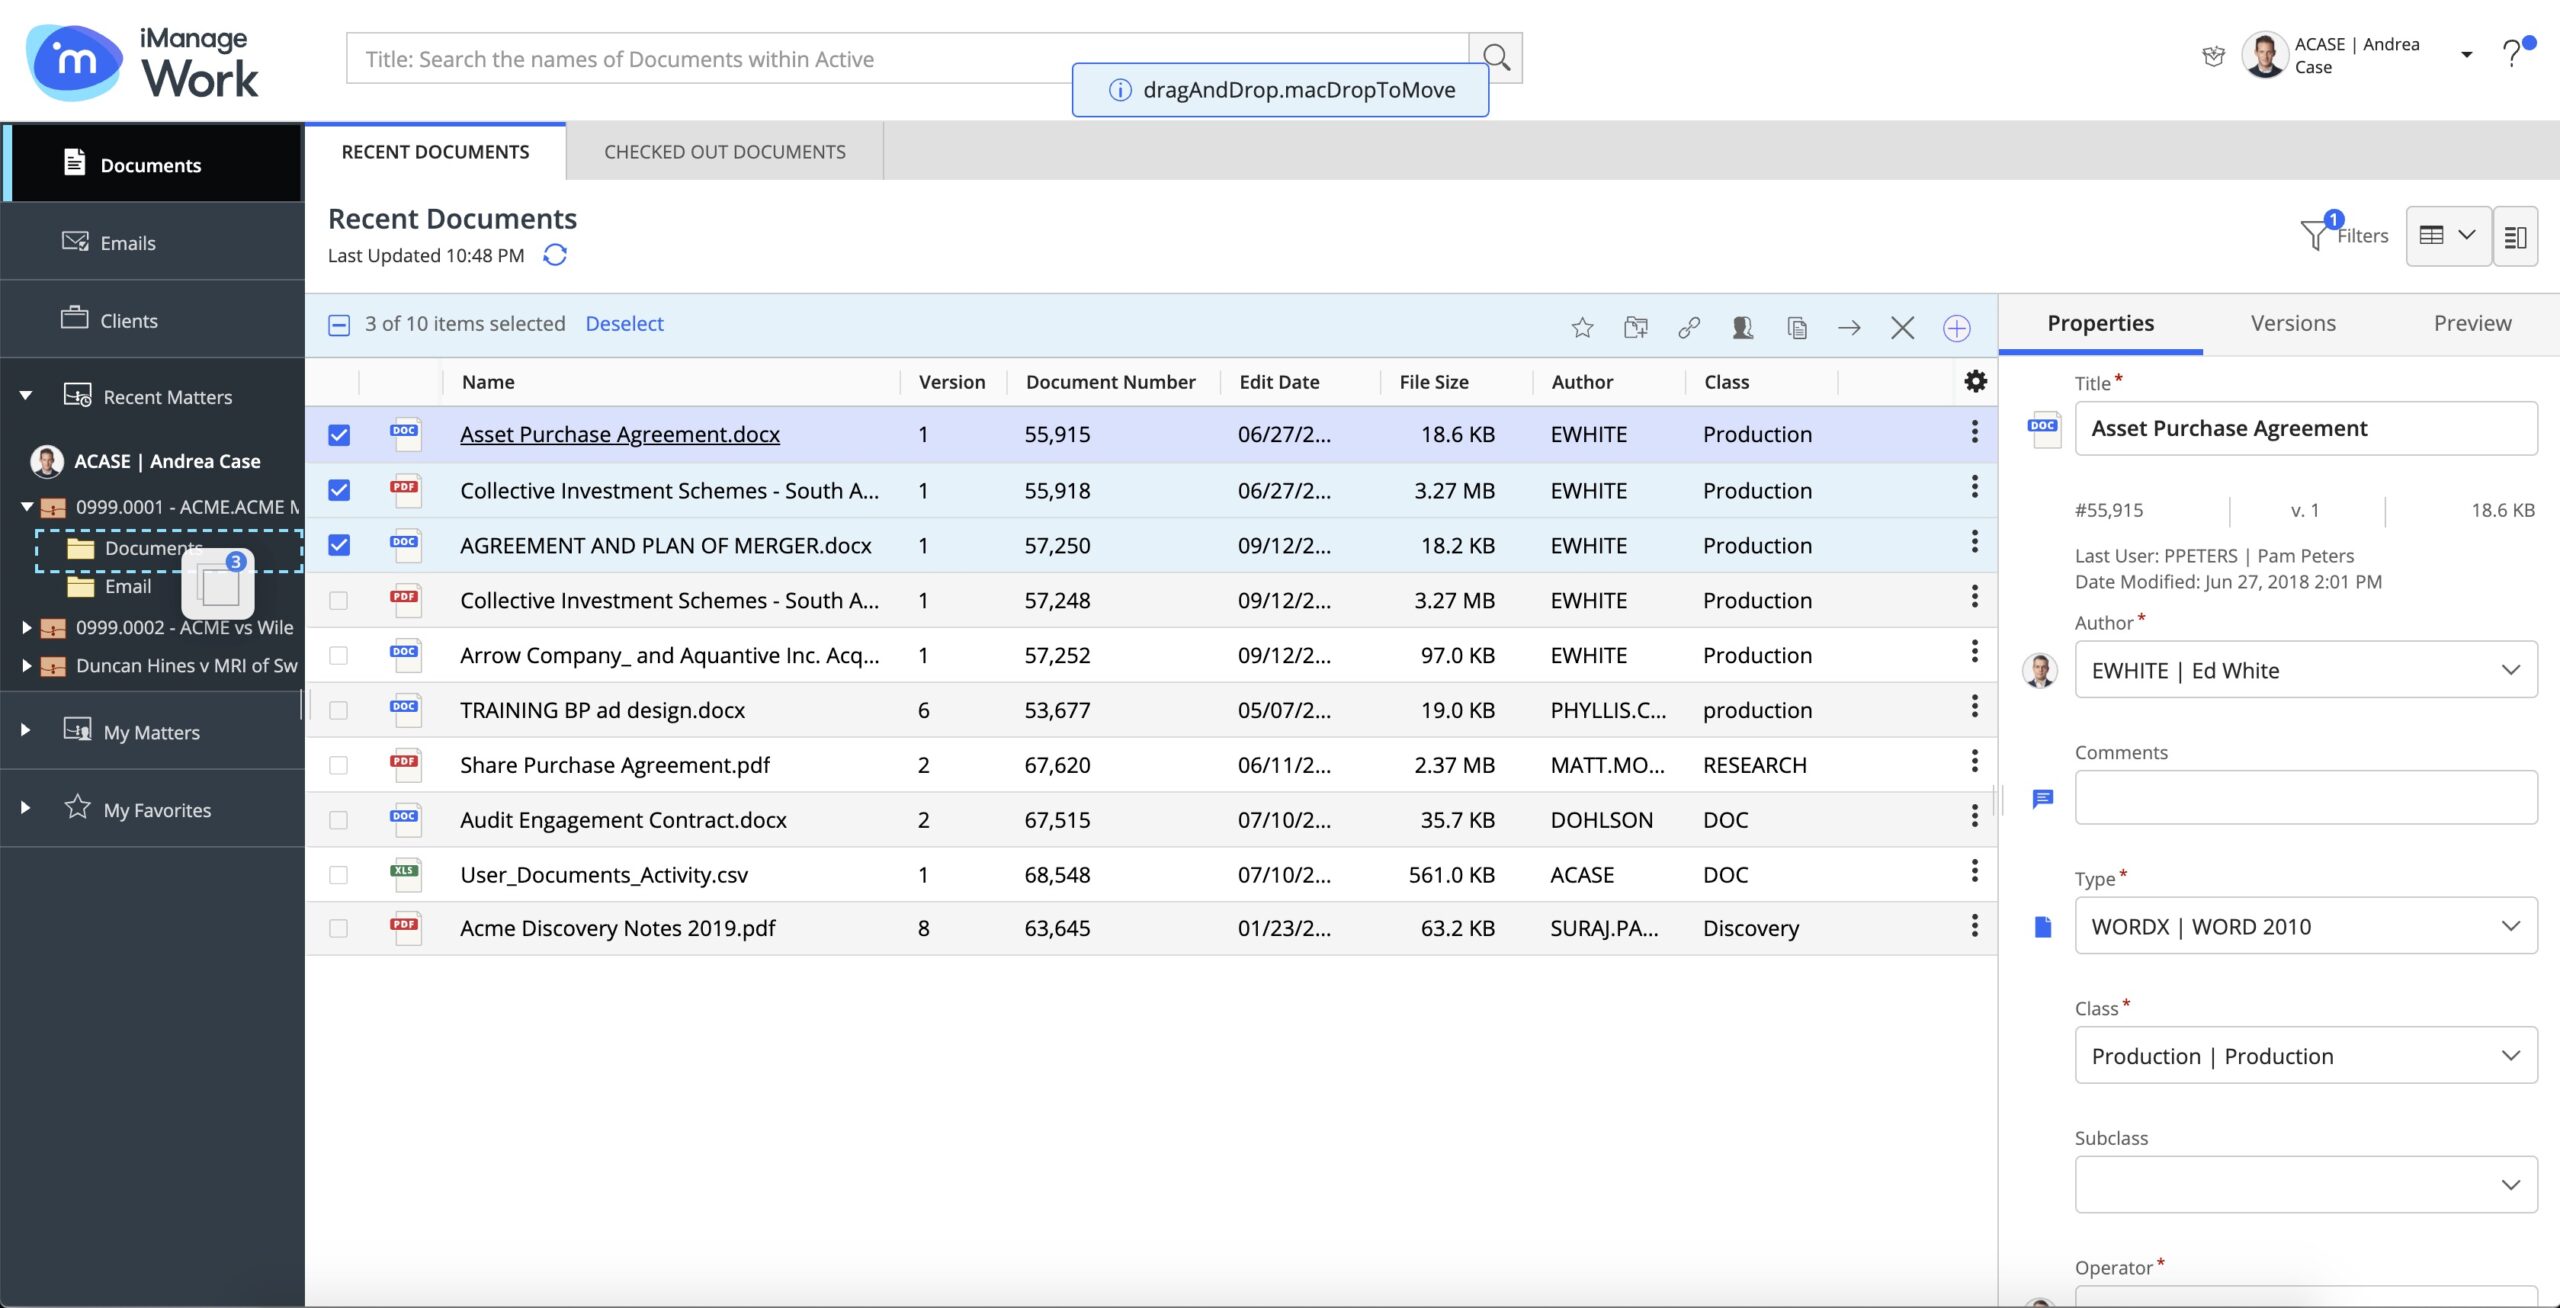
Task: Switch to Checked Out Documents tab
Action: [x=724, y=152]
